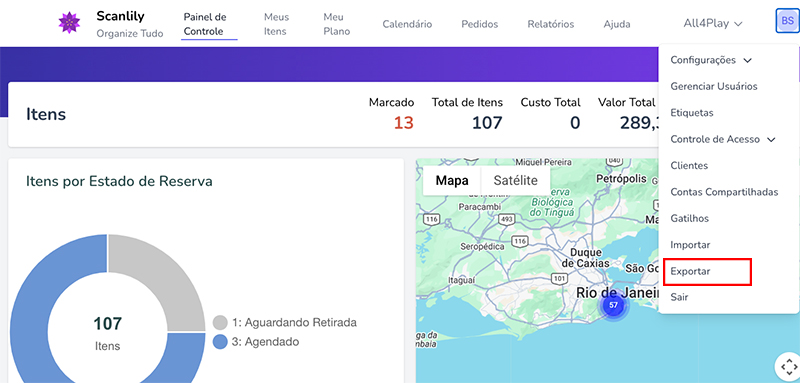Click the Marcado count 13
This screenshot has width=800, height=383.
click(404, 123)
